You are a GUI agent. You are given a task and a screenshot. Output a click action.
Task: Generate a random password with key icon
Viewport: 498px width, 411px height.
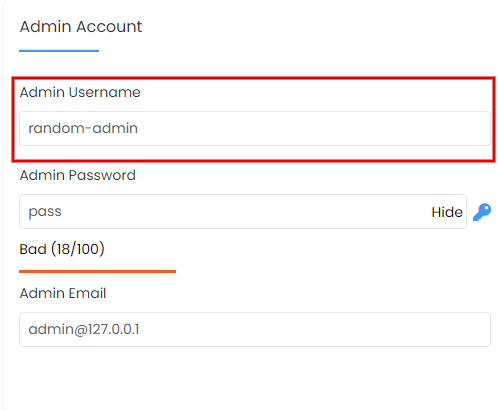482,212
